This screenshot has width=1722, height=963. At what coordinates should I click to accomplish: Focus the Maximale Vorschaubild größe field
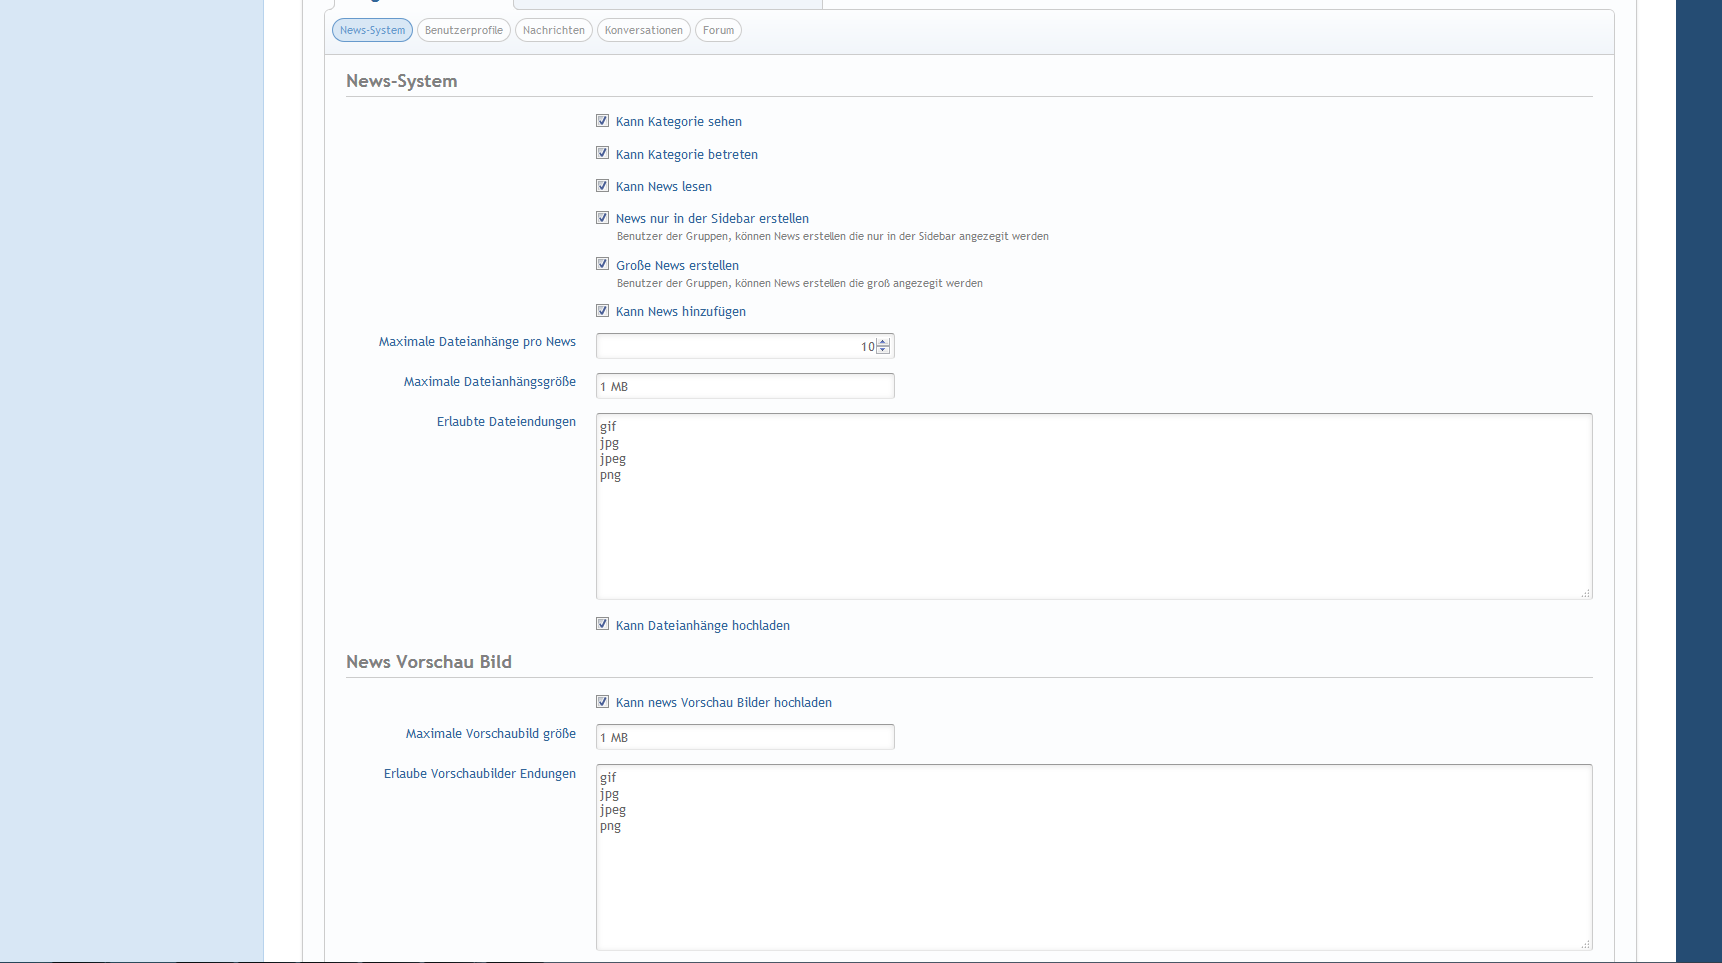point(745,737)
